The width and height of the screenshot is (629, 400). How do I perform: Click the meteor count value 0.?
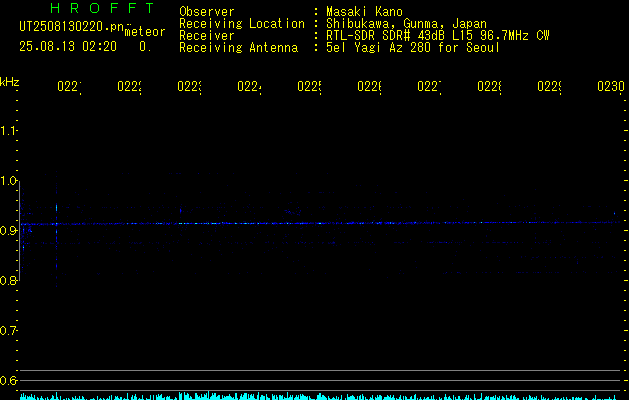pyautogui.click(x=145, y=46)
